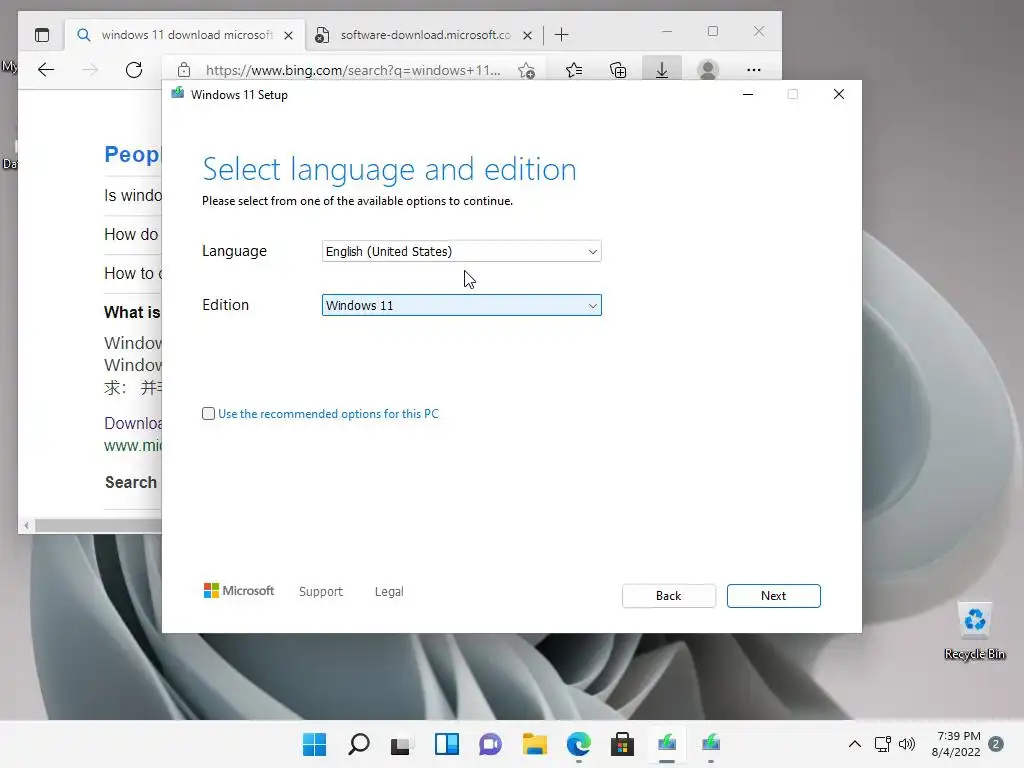Close the Windows 11 Setup window

839,94
